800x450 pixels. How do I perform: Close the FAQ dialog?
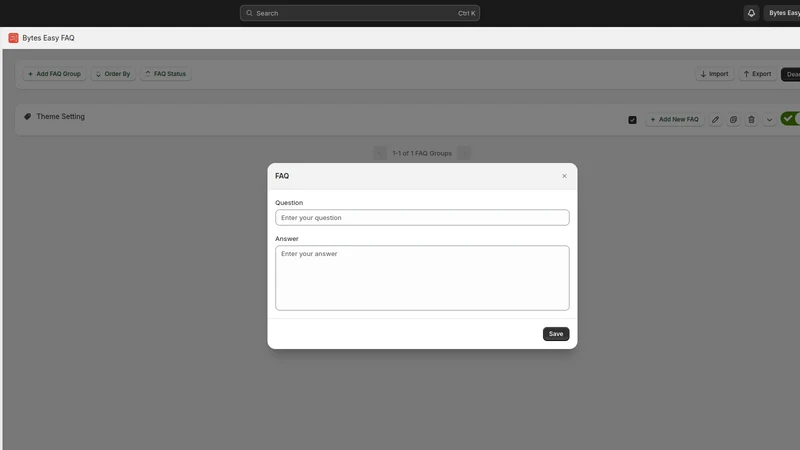[x=564, y=176]
